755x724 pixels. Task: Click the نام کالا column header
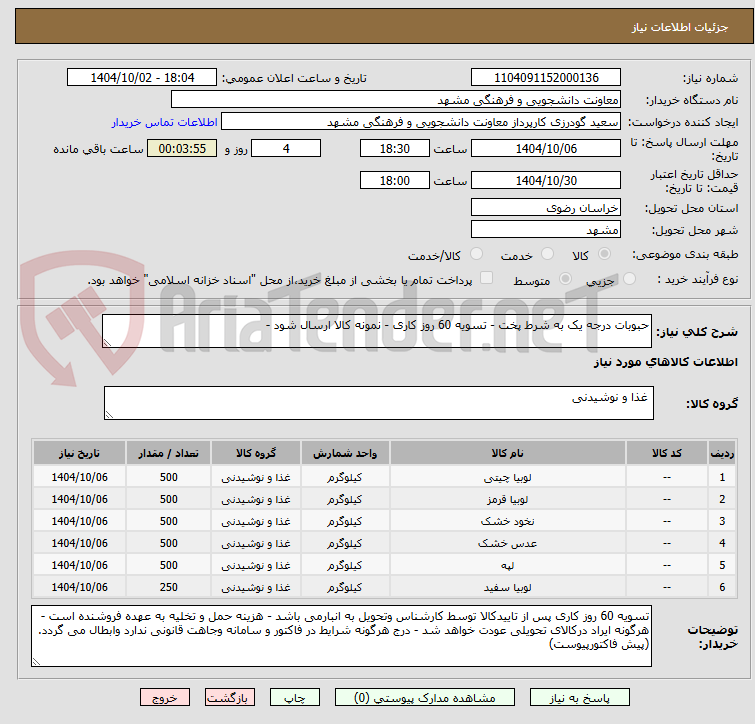point(508,453)
